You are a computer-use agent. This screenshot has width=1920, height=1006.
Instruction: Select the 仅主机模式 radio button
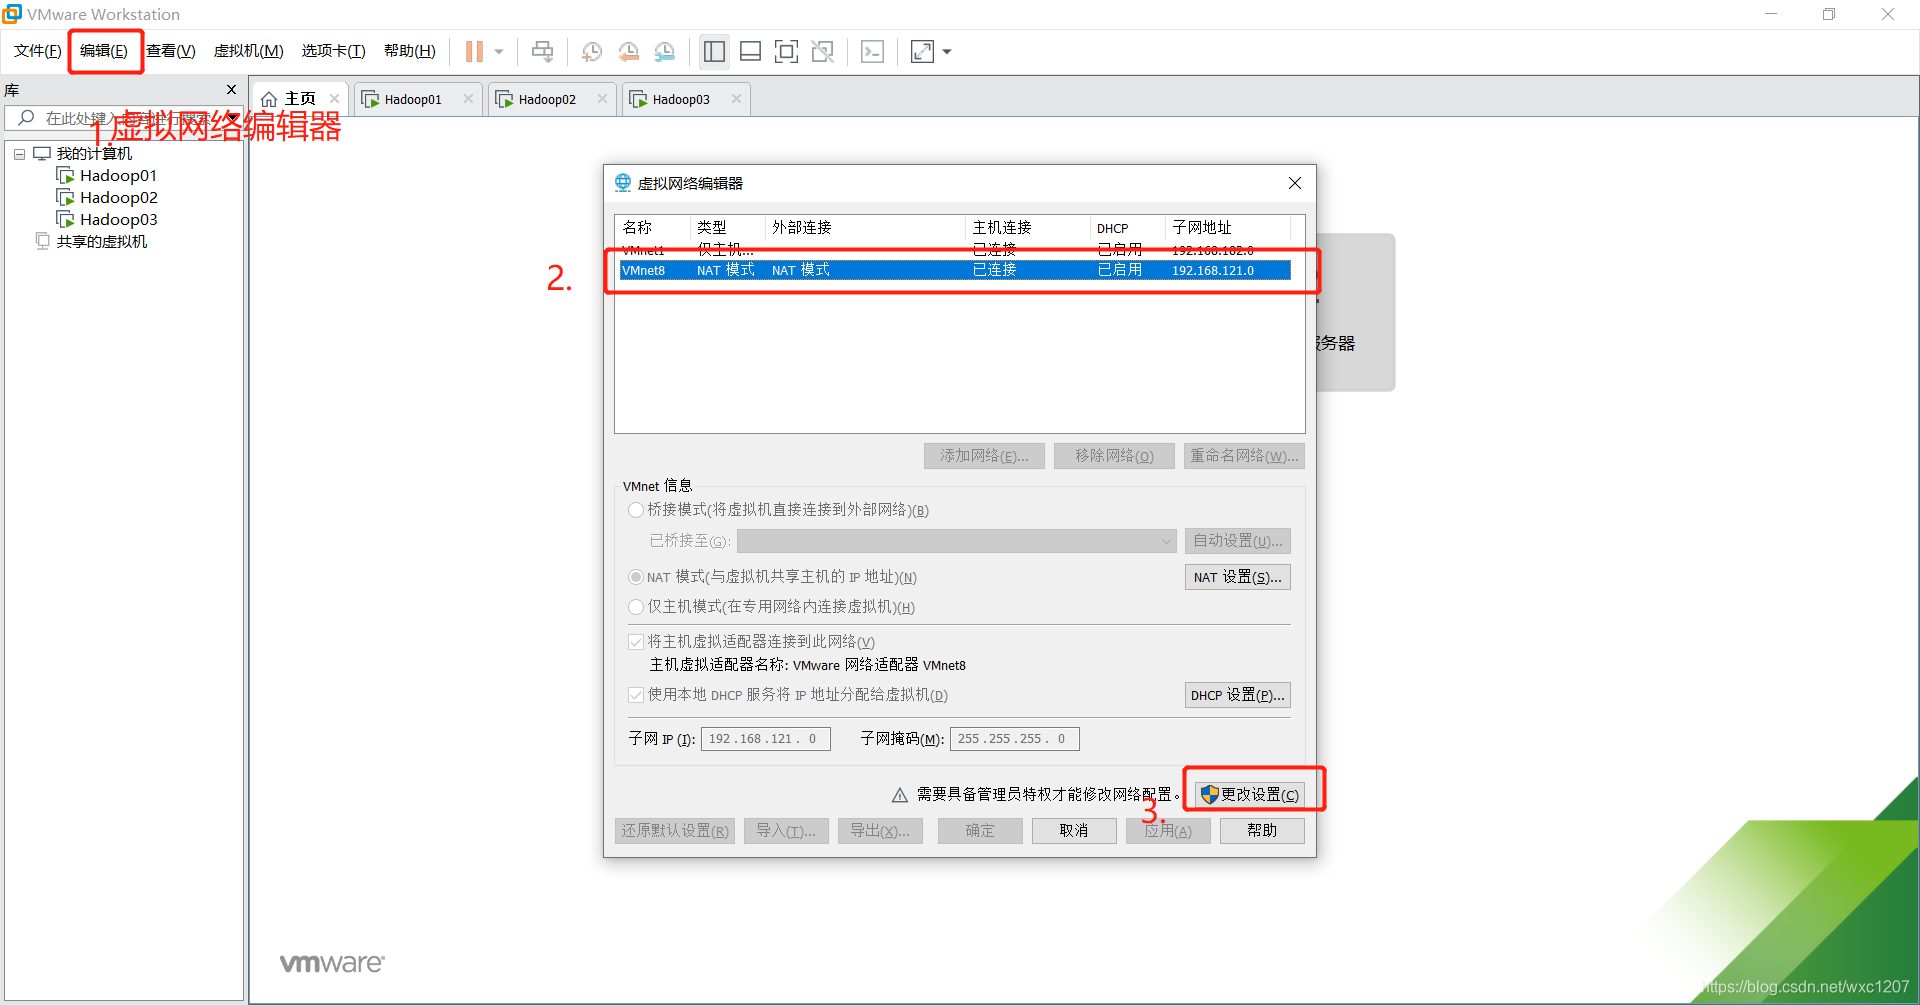[x=636, y=607]
